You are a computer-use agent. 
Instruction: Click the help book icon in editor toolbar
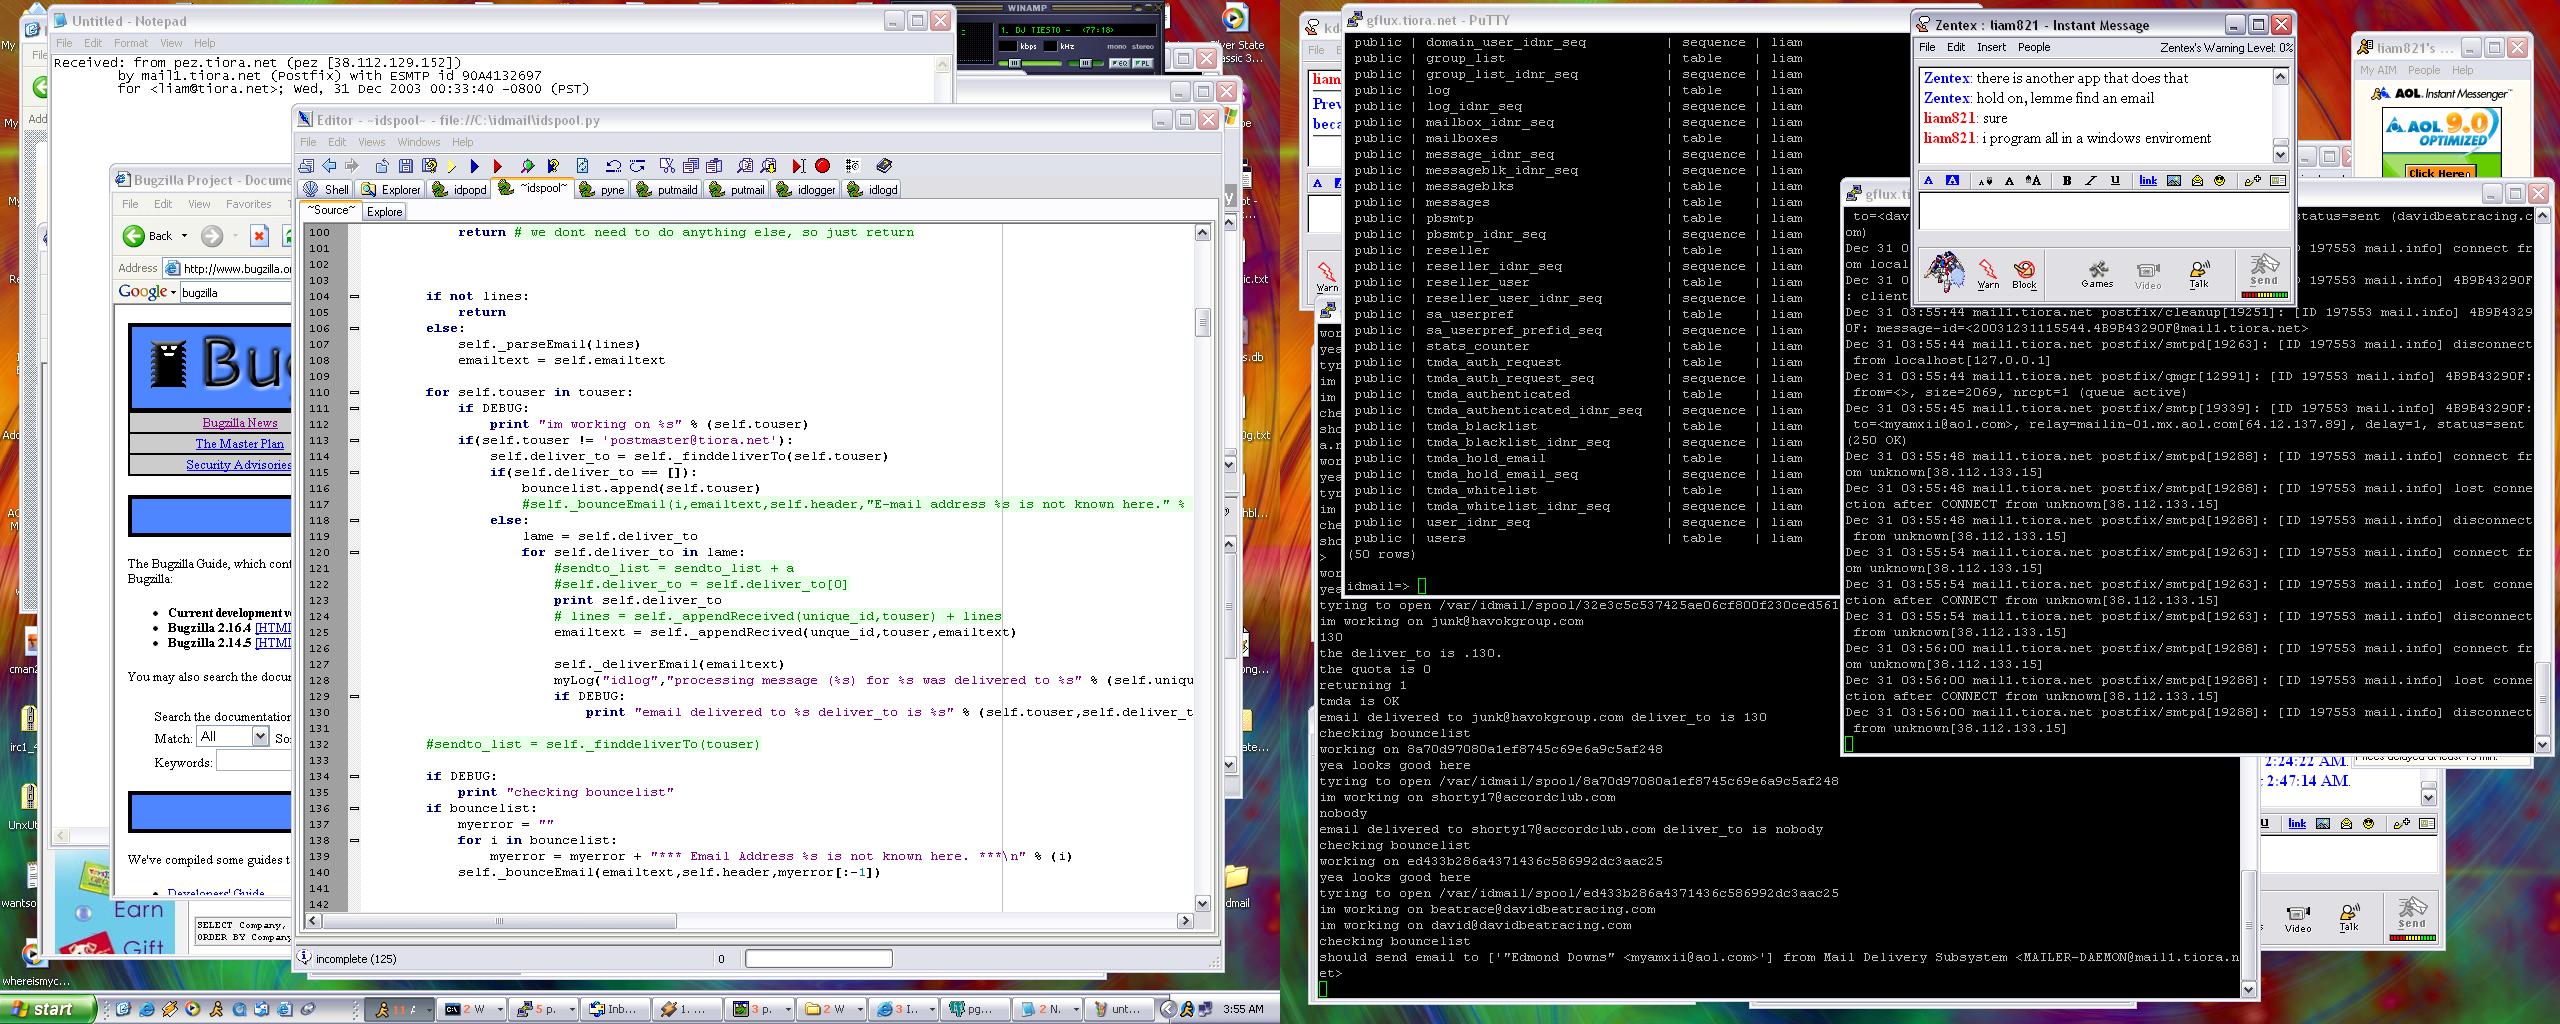click(884, 166)
